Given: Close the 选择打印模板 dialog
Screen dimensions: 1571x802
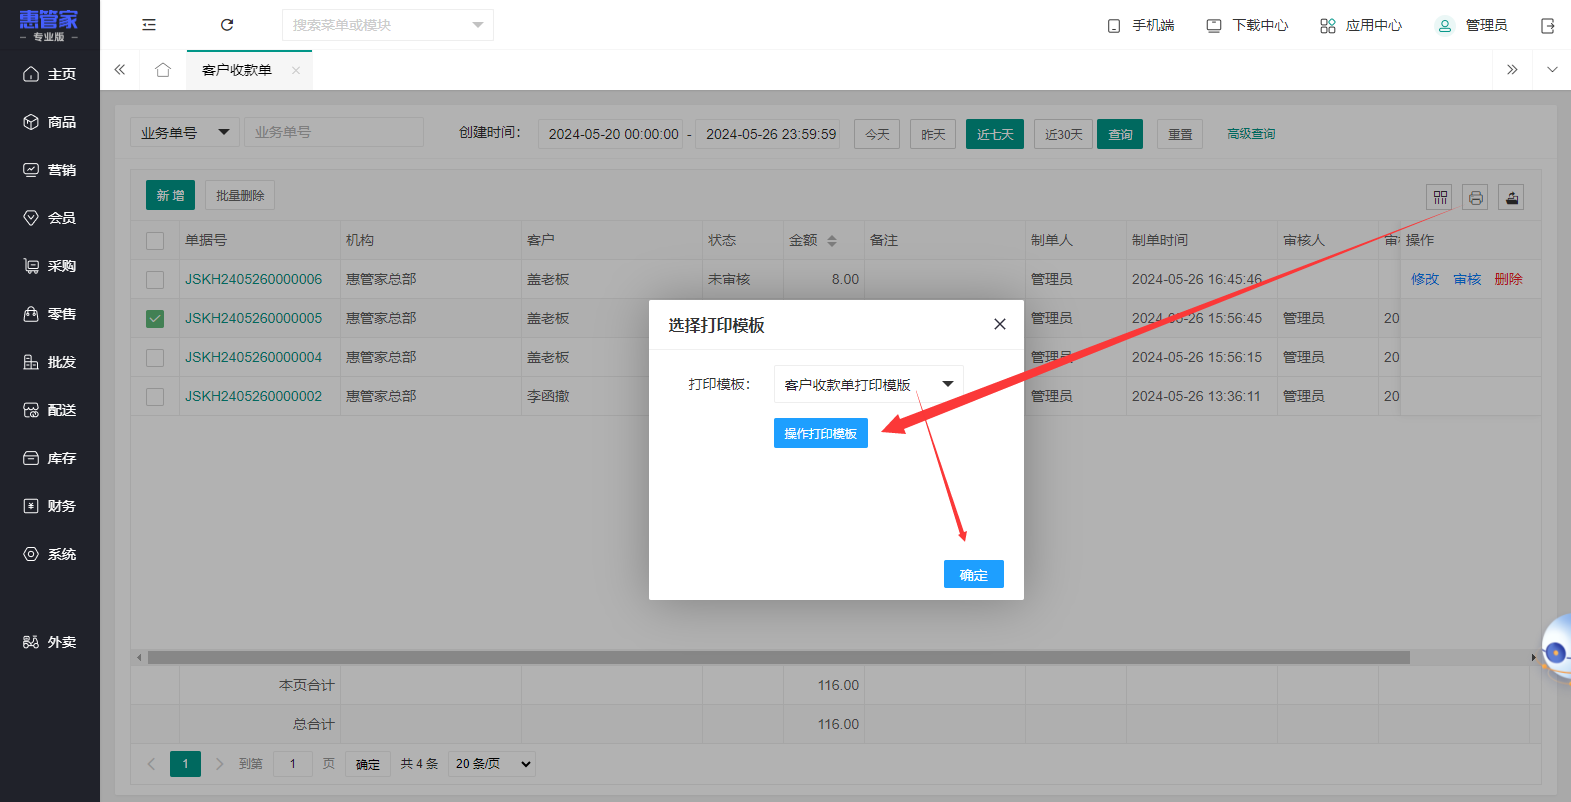Looking at the screenshot, I should [1000, 324].
